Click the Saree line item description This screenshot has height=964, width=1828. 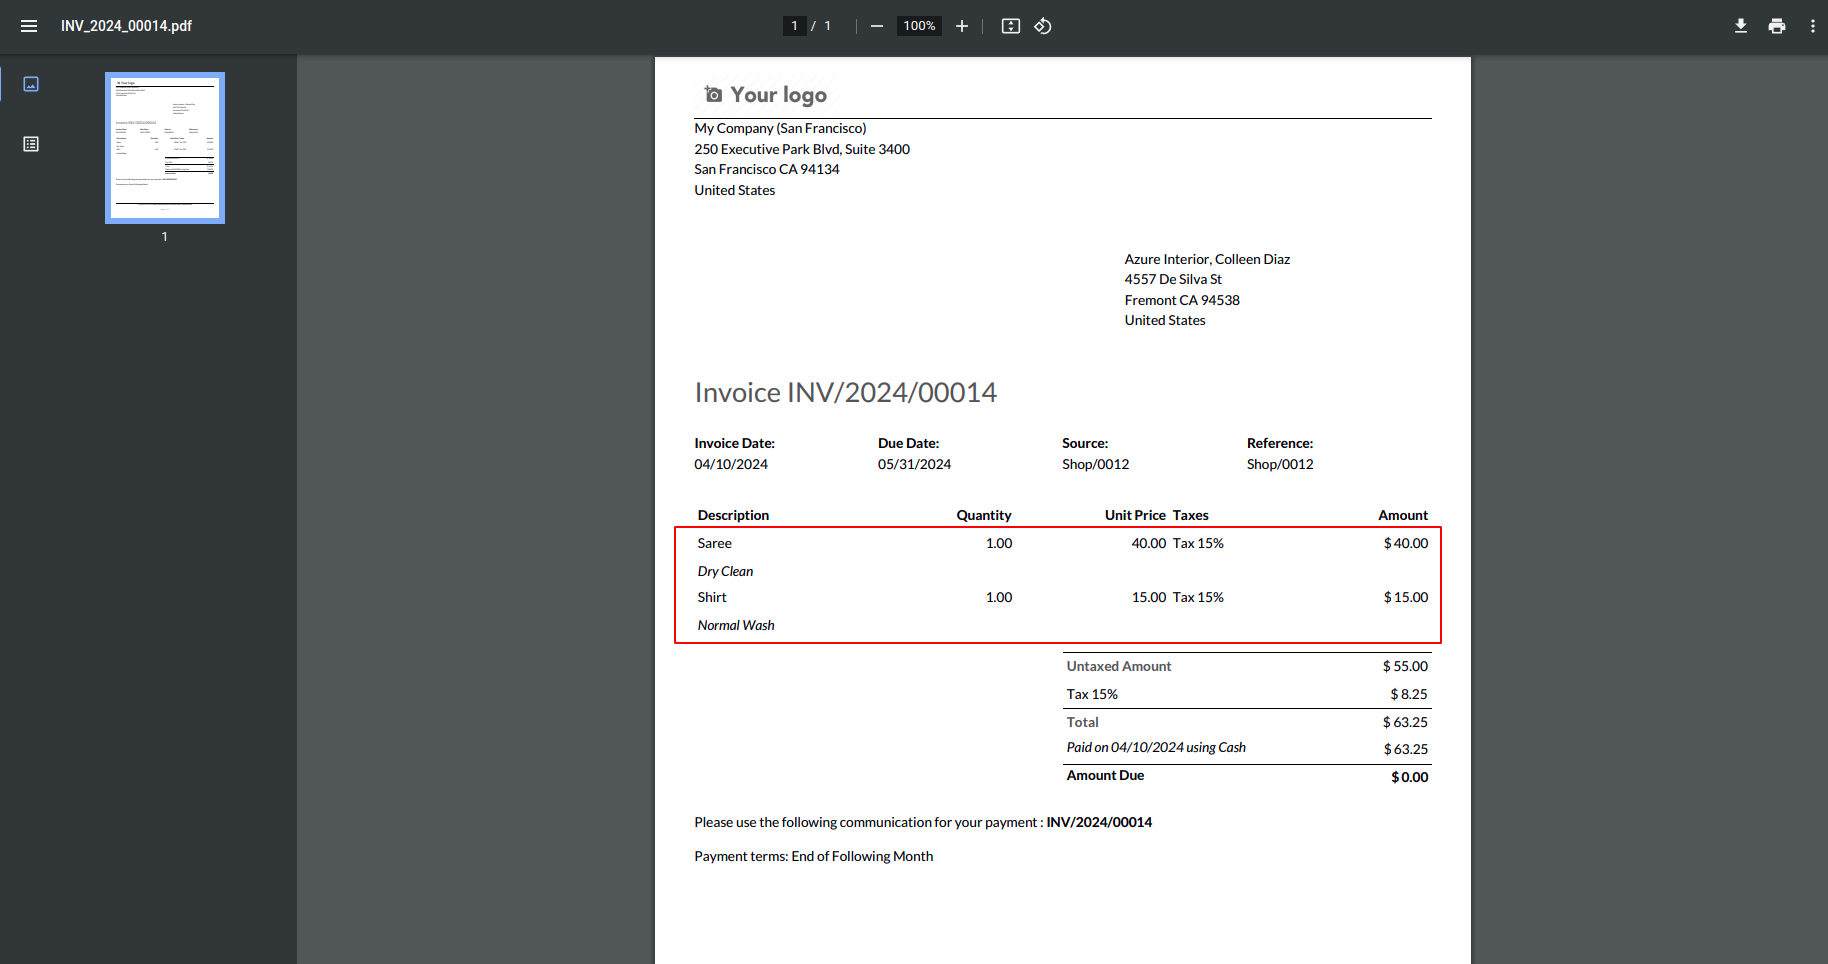pos(714,543)
